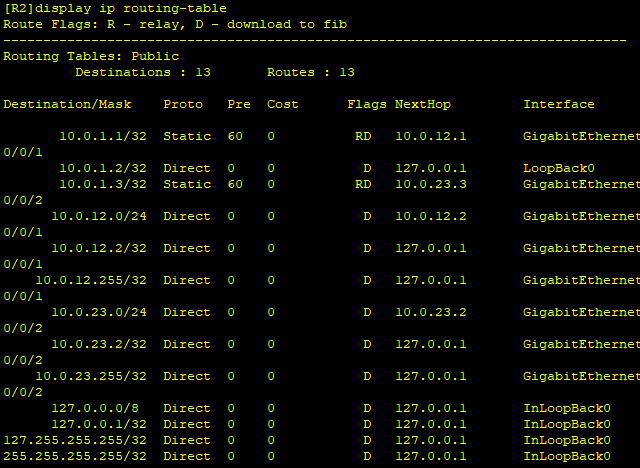Viewport: 640px width, 468px height.
Task: Click destination 10.0.1.1/32
Action: (x=103, y=136)
